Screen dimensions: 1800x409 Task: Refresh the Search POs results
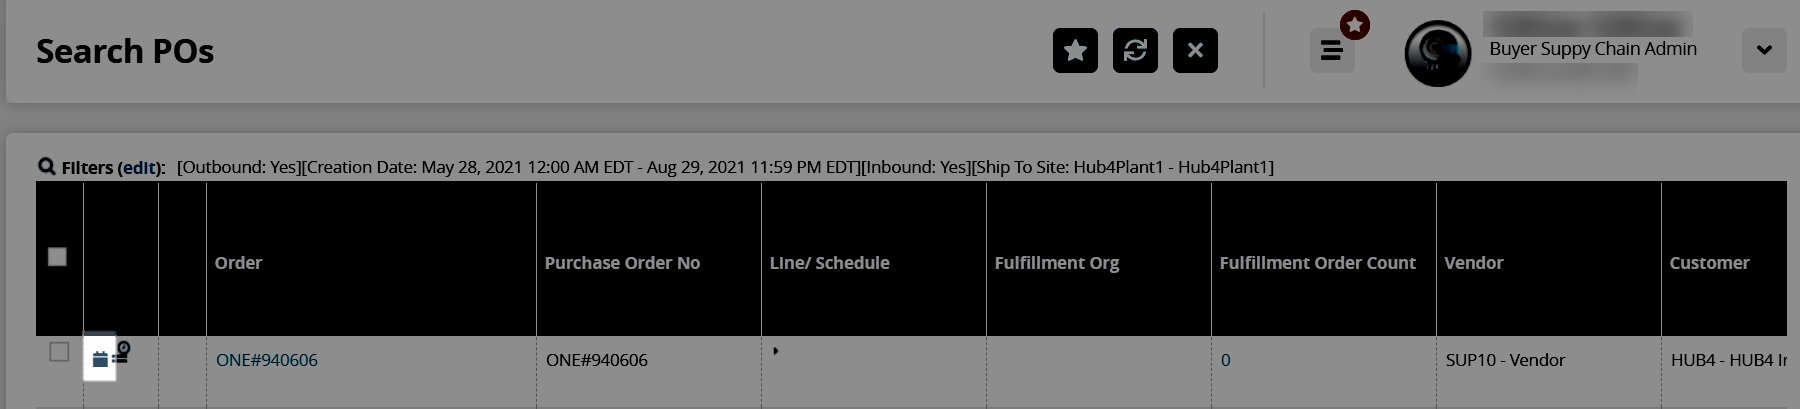coord(1135,51)
